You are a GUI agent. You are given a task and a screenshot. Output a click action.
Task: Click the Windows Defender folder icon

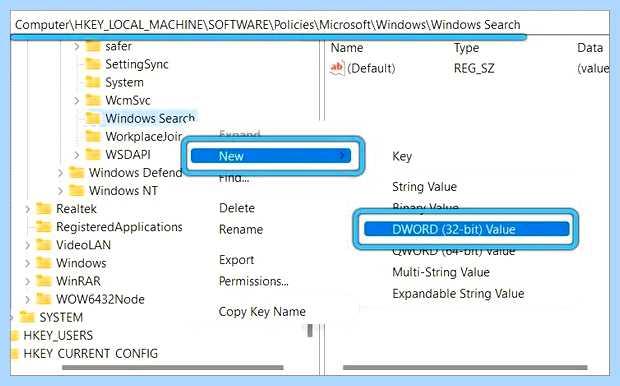(x=77, y=173)
